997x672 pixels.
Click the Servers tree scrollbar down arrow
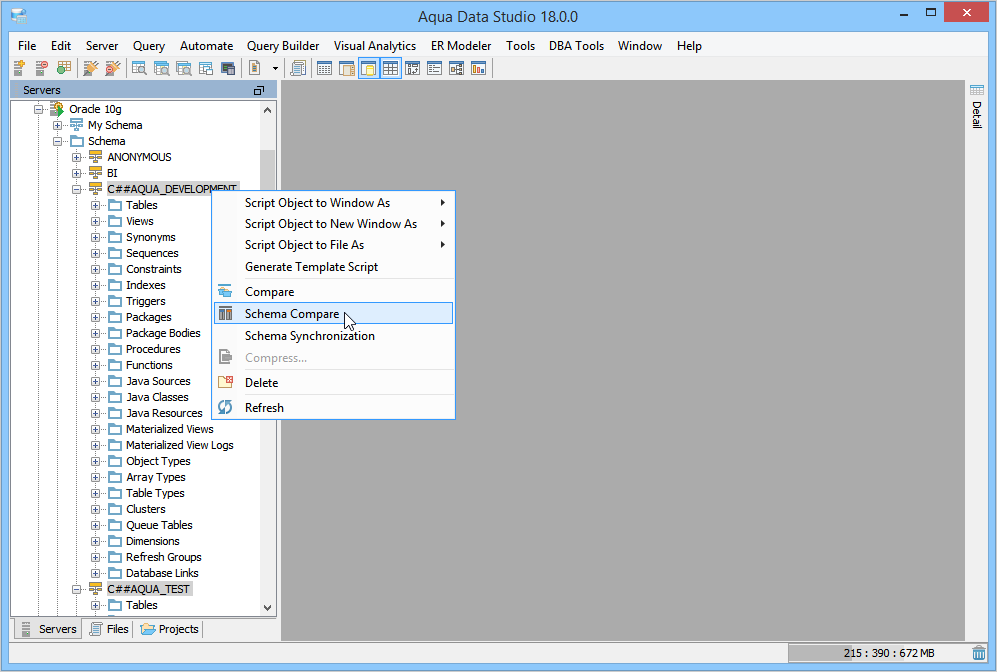point(268,608)
